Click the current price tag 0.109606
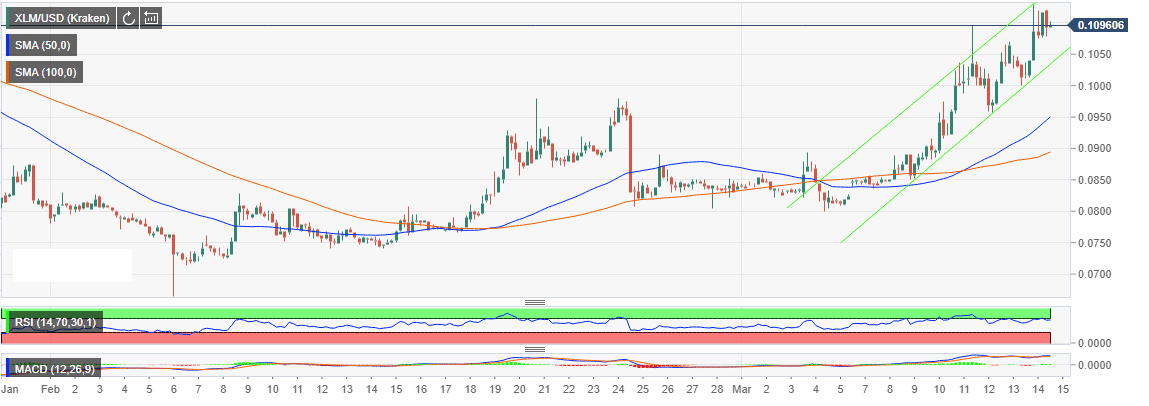Viewport: 1149px width, 406px height. (x=1100, y=25)
